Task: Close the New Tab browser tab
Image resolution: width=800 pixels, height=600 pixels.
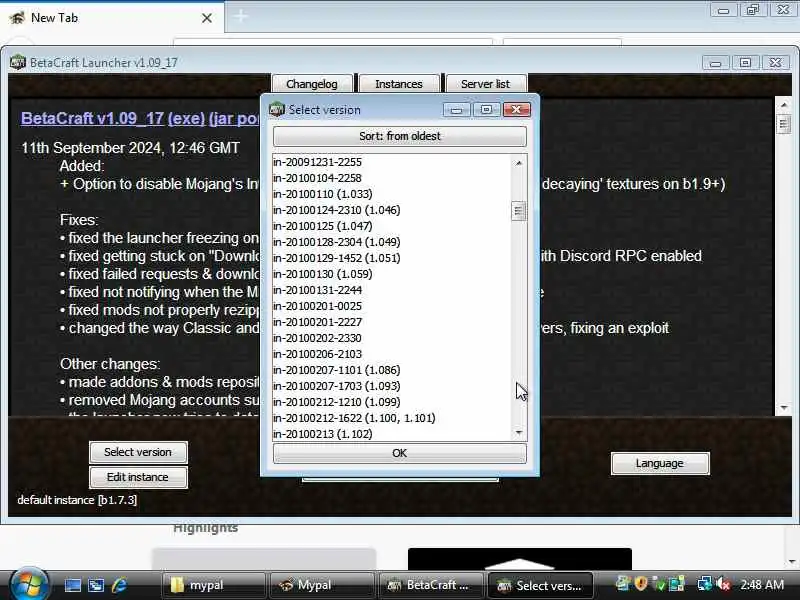Action: tap(207, 18)
